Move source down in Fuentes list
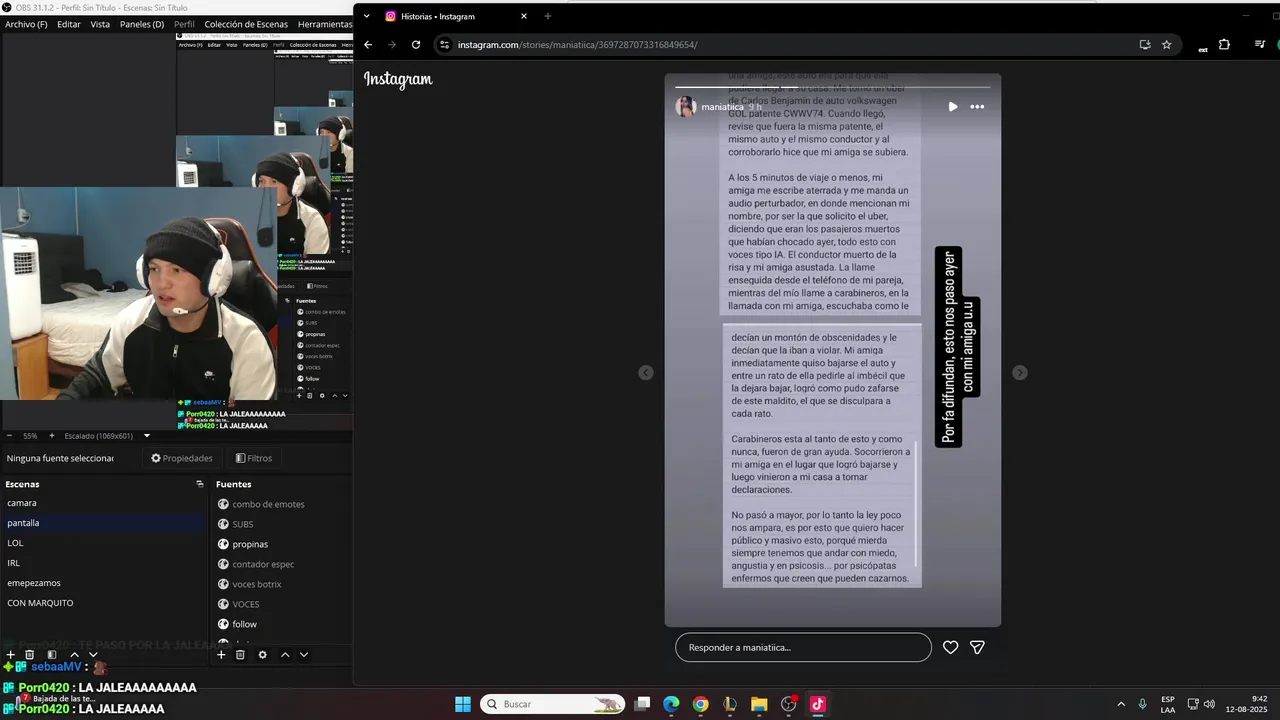 304,655
